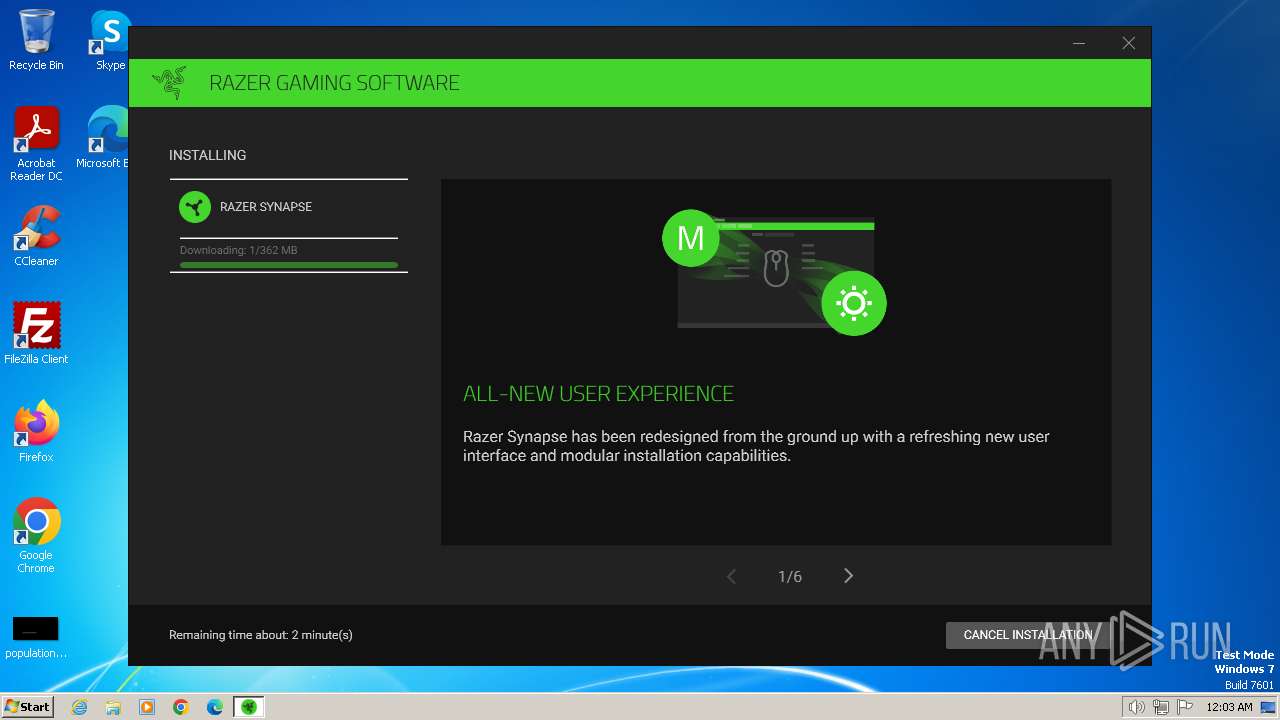Open Windows Explorer from taskbar
Image resolution: width=1280 pixels, height=720 pixels.
[x=113, y=707]
